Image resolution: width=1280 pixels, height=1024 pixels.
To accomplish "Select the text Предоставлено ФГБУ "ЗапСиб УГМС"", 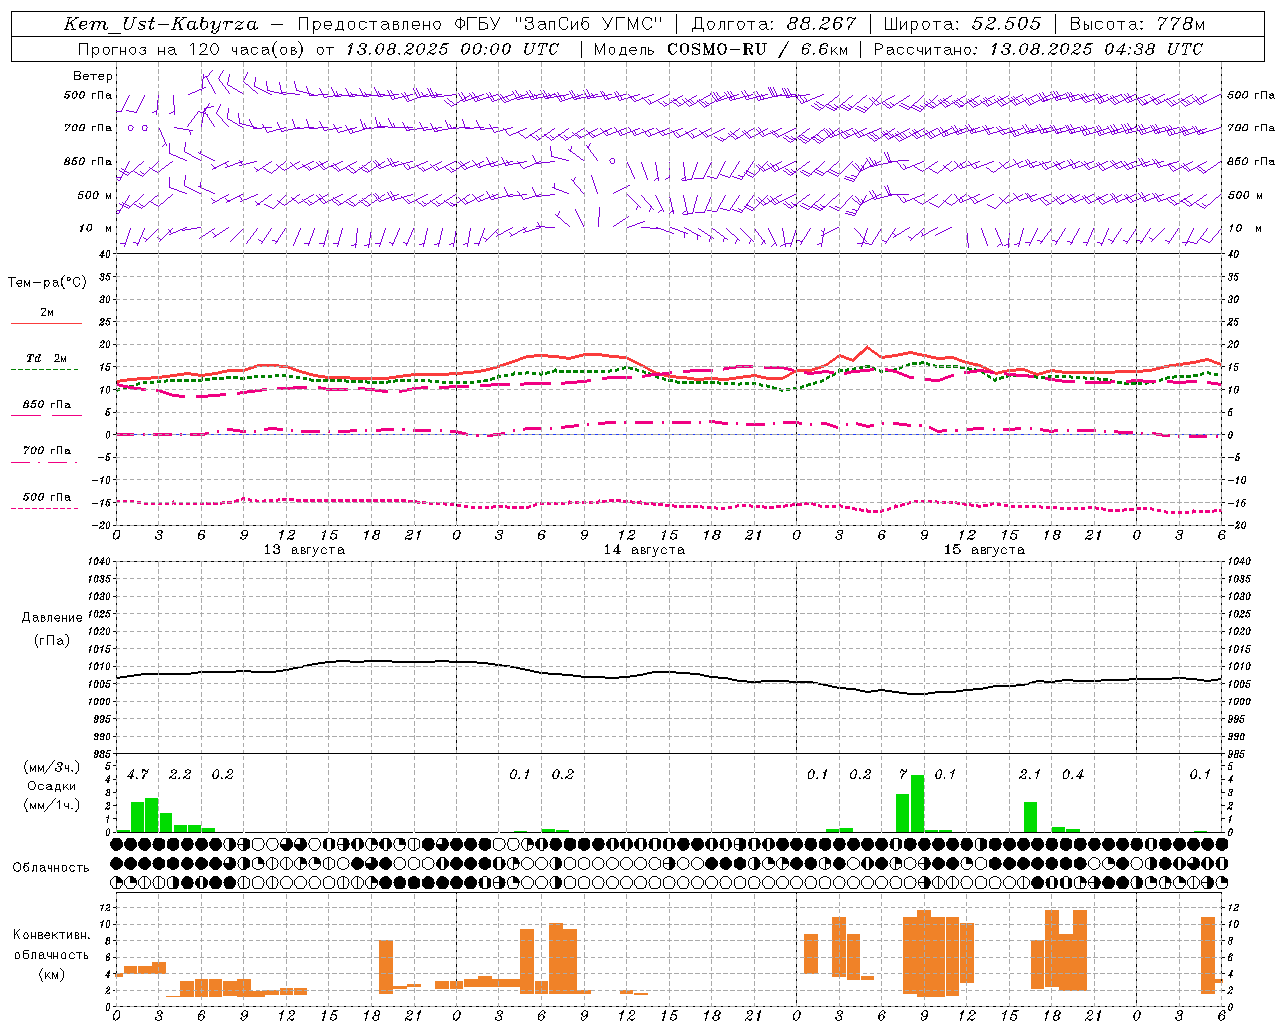I will click(481, 24).
